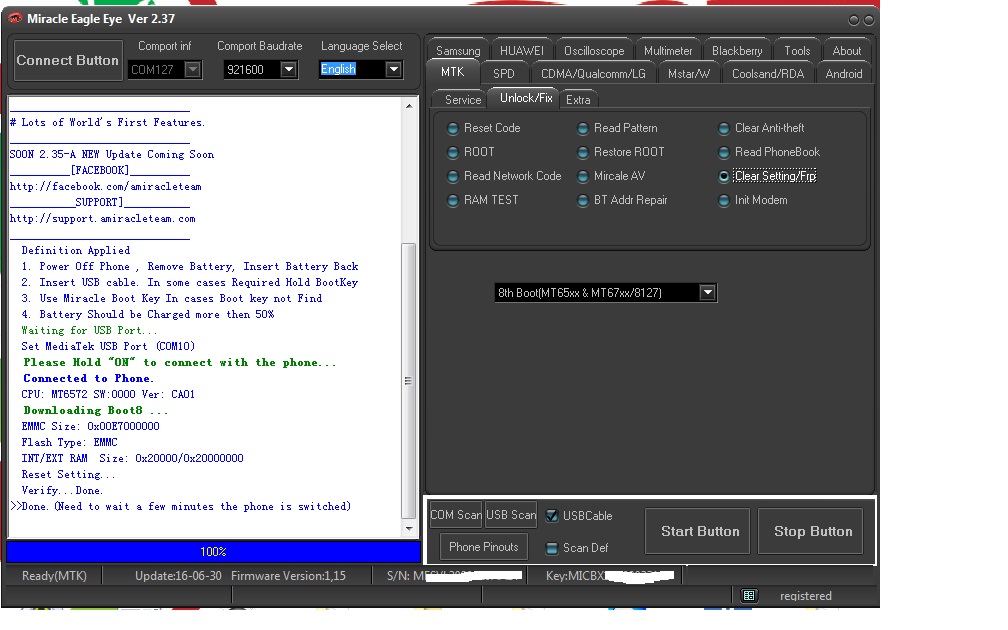Select the Read Pattern option
Image resolution: width=1008 pixels, height=630 pixels.
point(617,128)
